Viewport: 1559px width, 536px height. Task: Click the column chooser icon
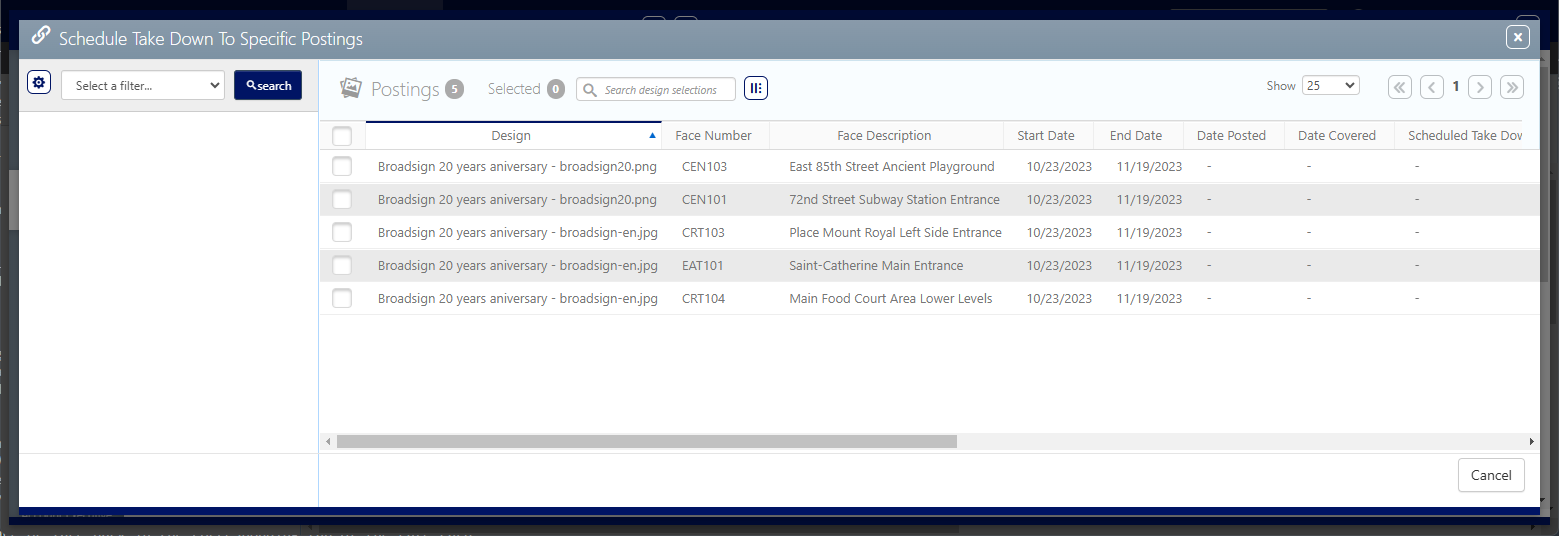[x=756, y=89]
